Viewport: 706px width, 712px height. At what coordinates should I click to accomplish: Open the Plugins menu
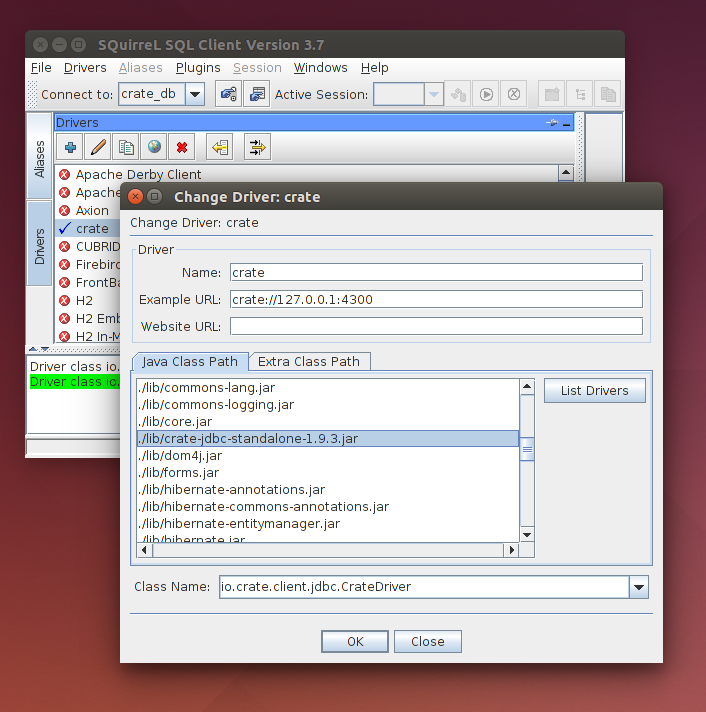(x=198, y=68)
